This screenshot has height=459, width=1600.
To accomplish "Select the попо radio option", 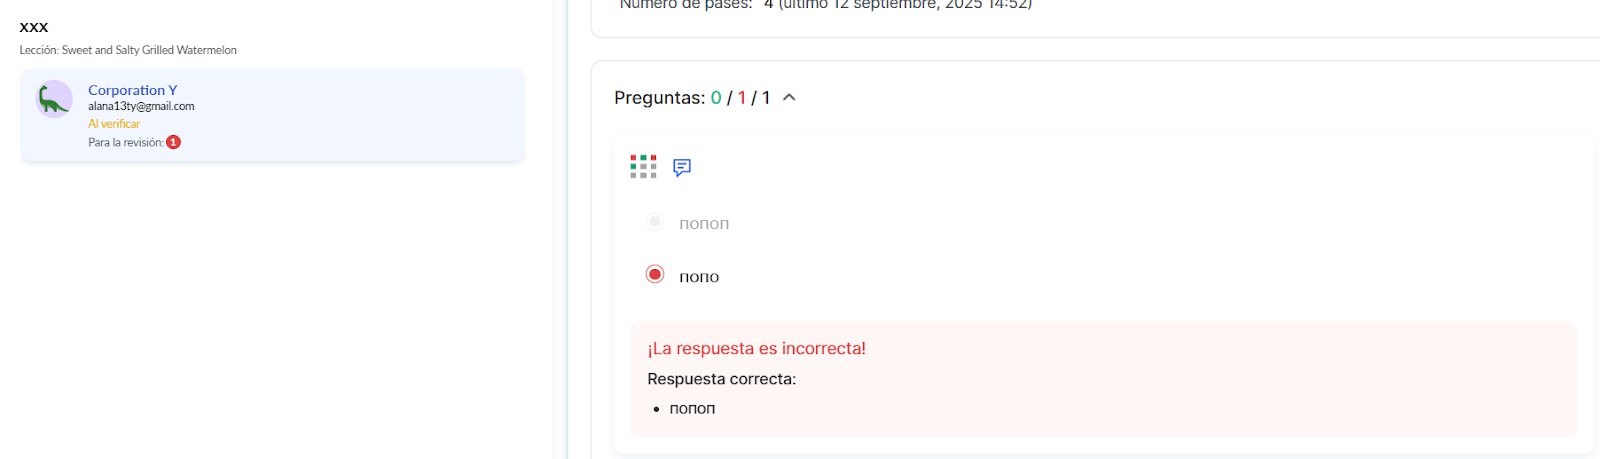I will click(x=655, y=274).
